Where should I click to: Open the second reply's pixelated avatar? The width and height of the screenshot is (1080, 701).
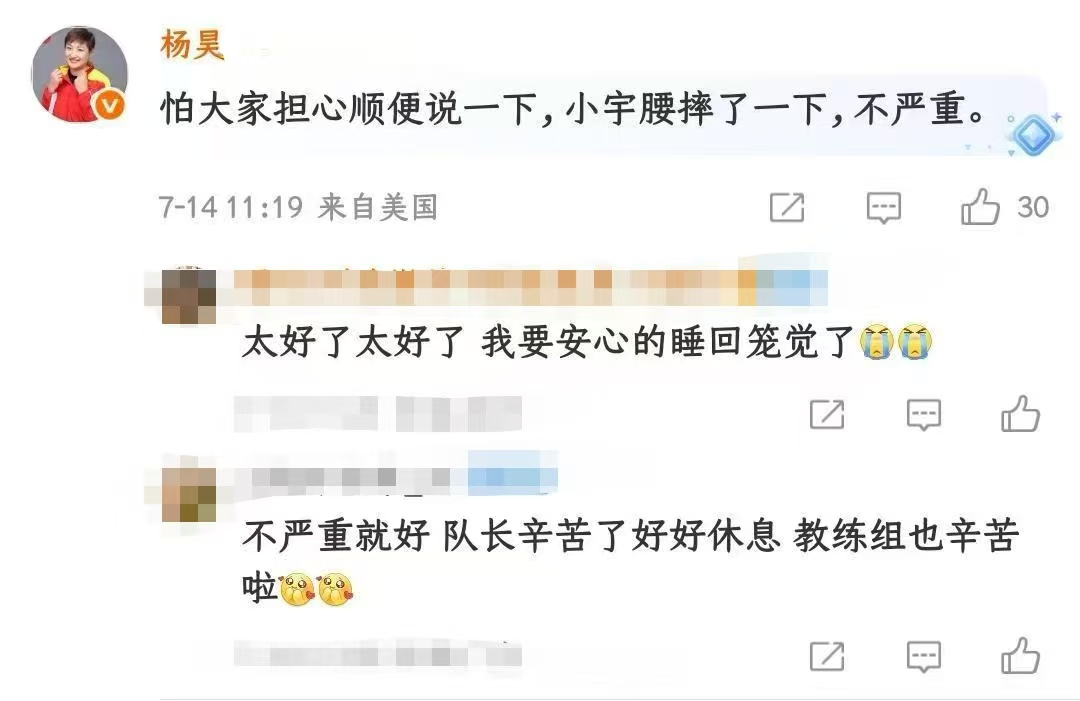click(188, 494)
